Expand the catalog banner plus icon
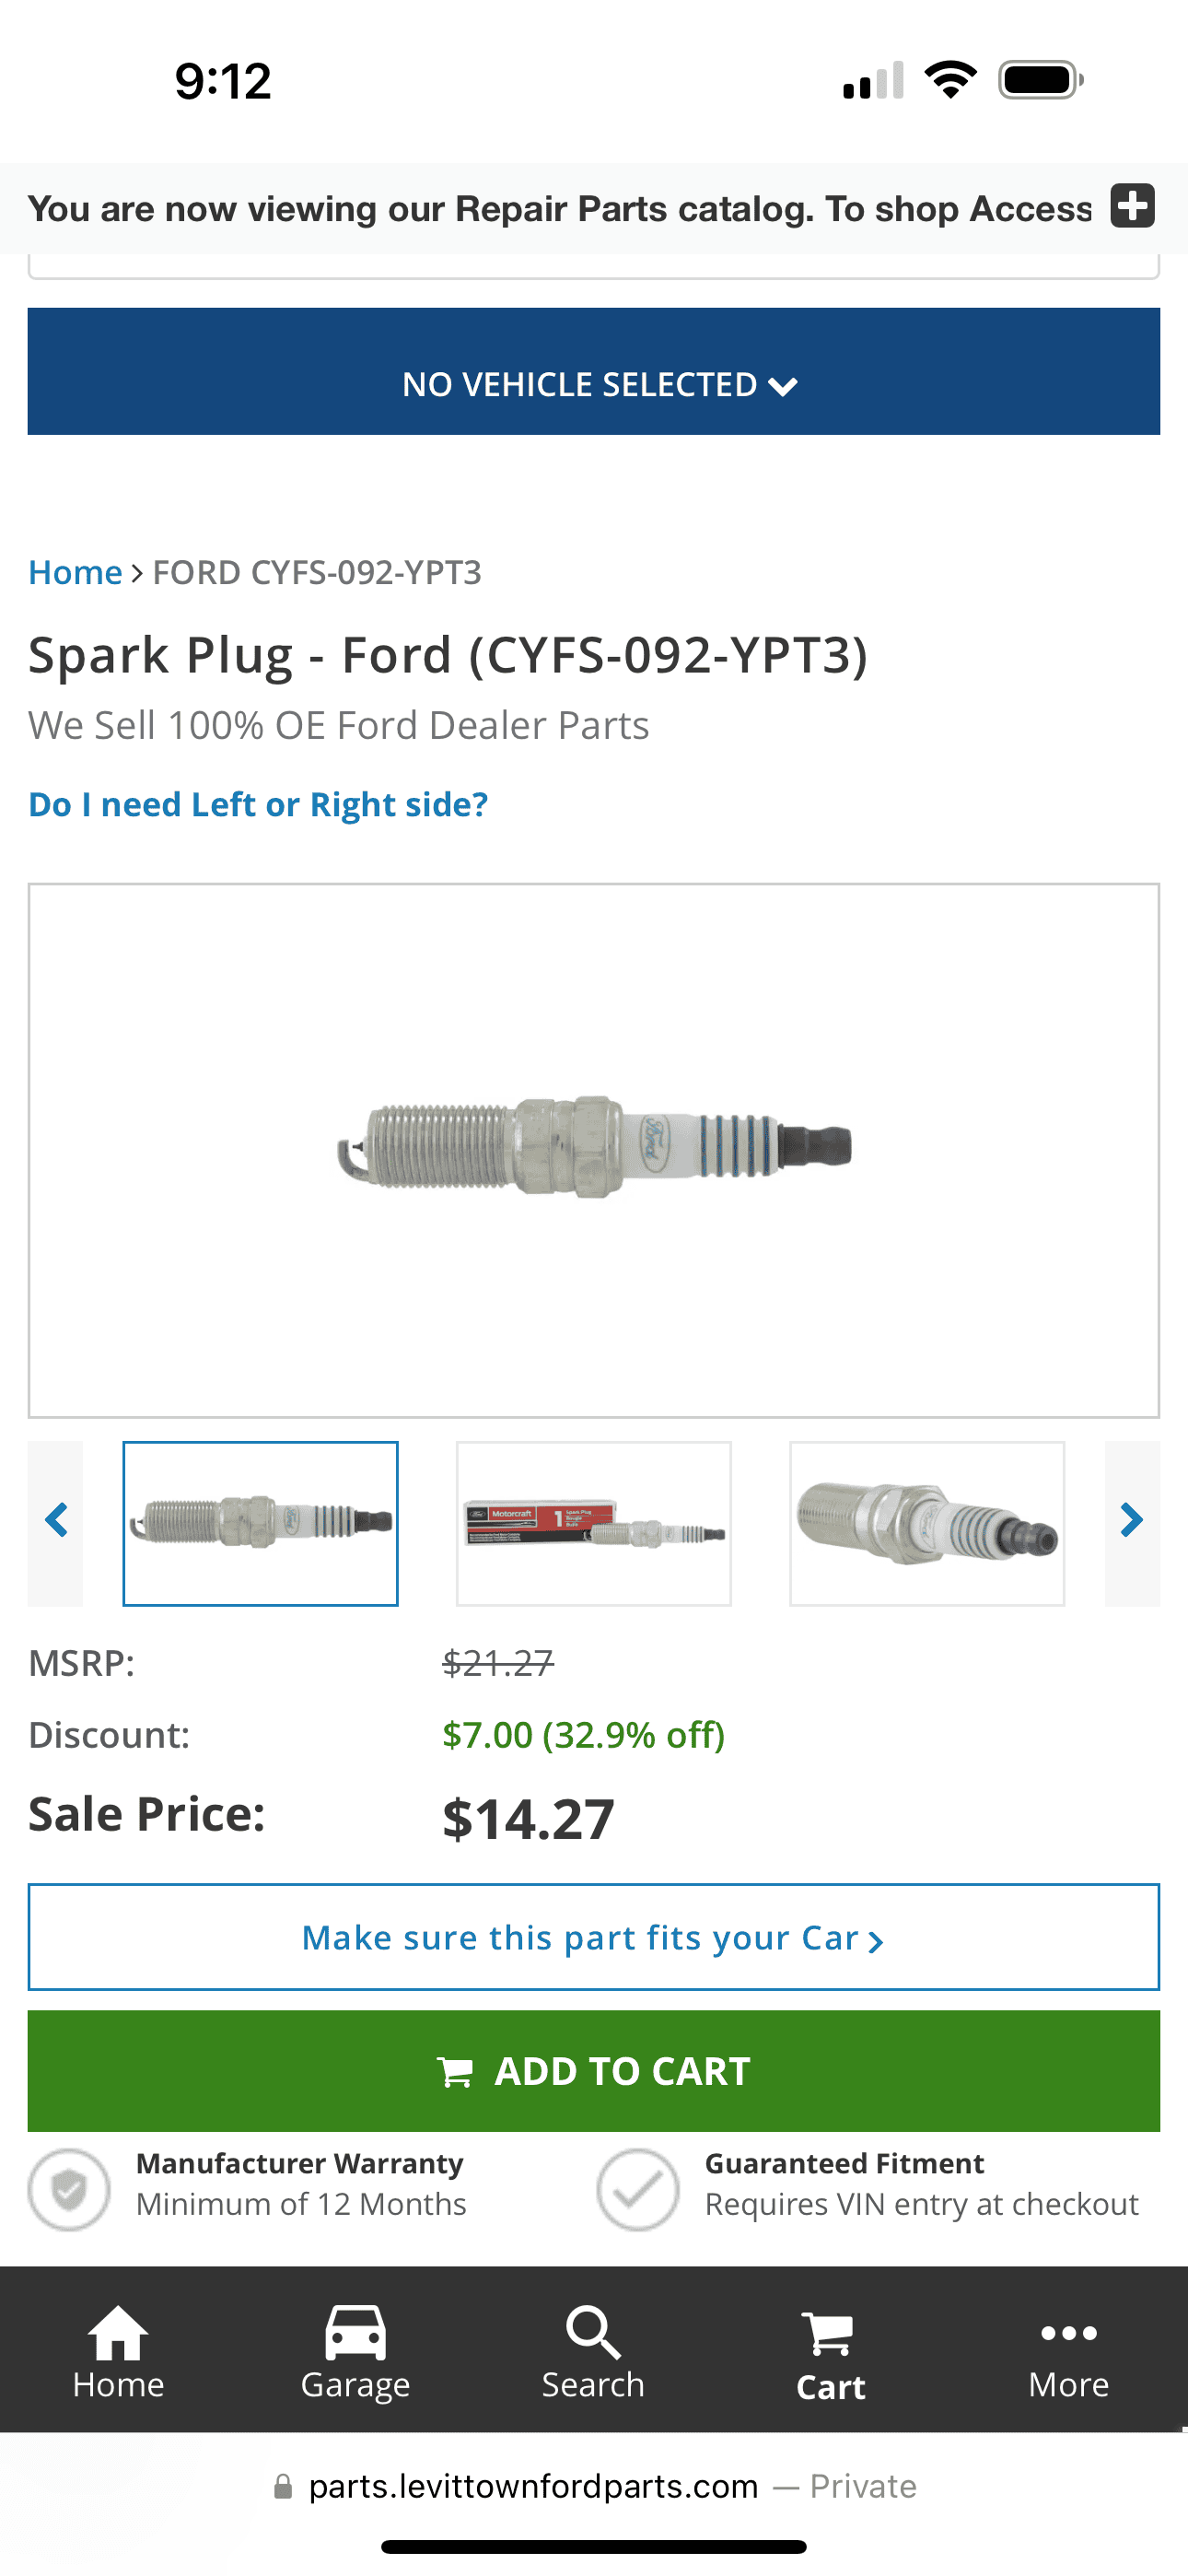1188x2576 pixels. pyautogui.click(x=1132, y=206)
